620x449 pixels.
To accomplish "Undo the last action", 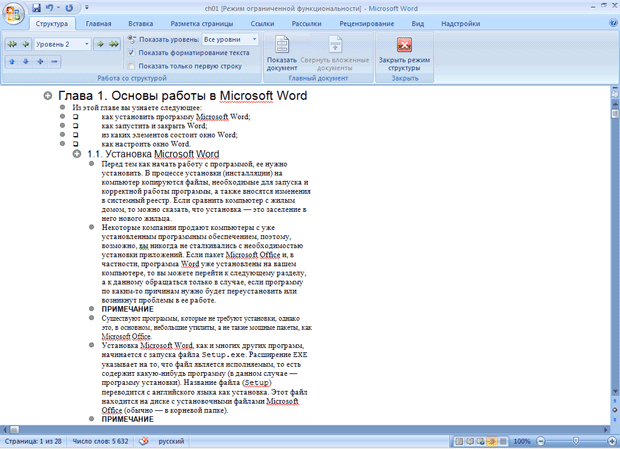I will pyautogui.click(x=49, y=8).
